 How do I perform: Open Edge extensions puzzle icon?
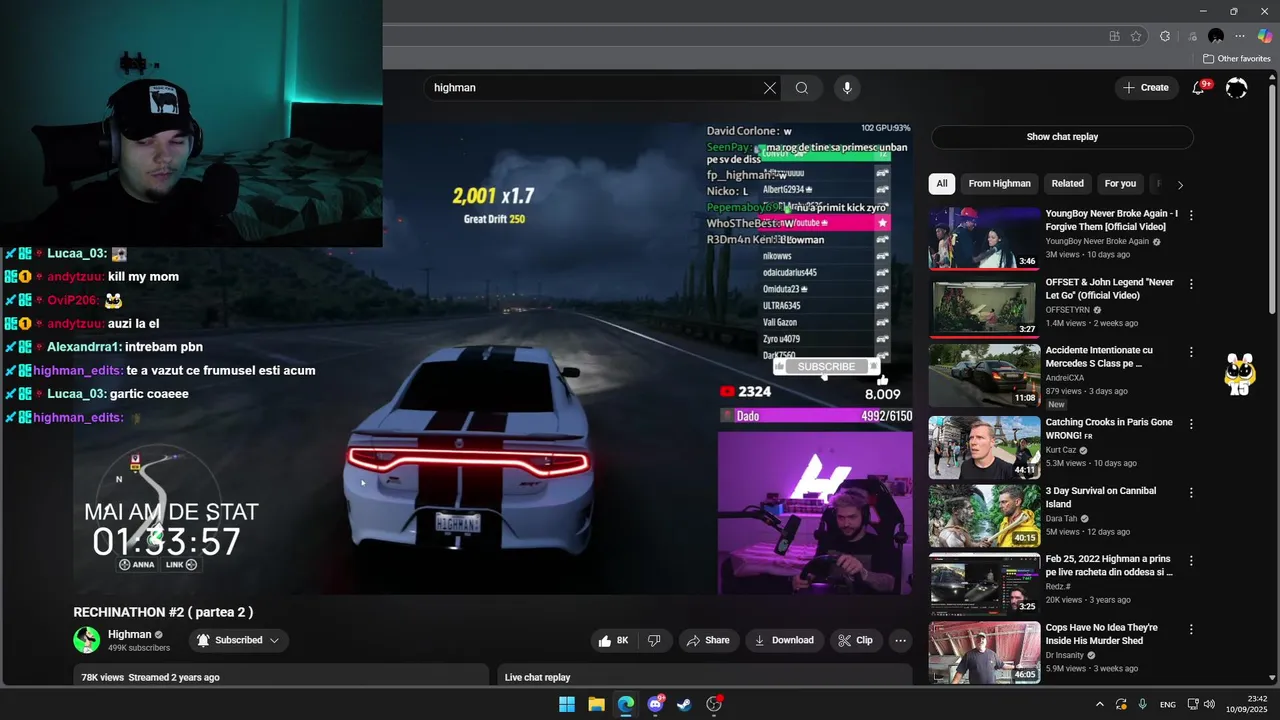[1165, 36]
